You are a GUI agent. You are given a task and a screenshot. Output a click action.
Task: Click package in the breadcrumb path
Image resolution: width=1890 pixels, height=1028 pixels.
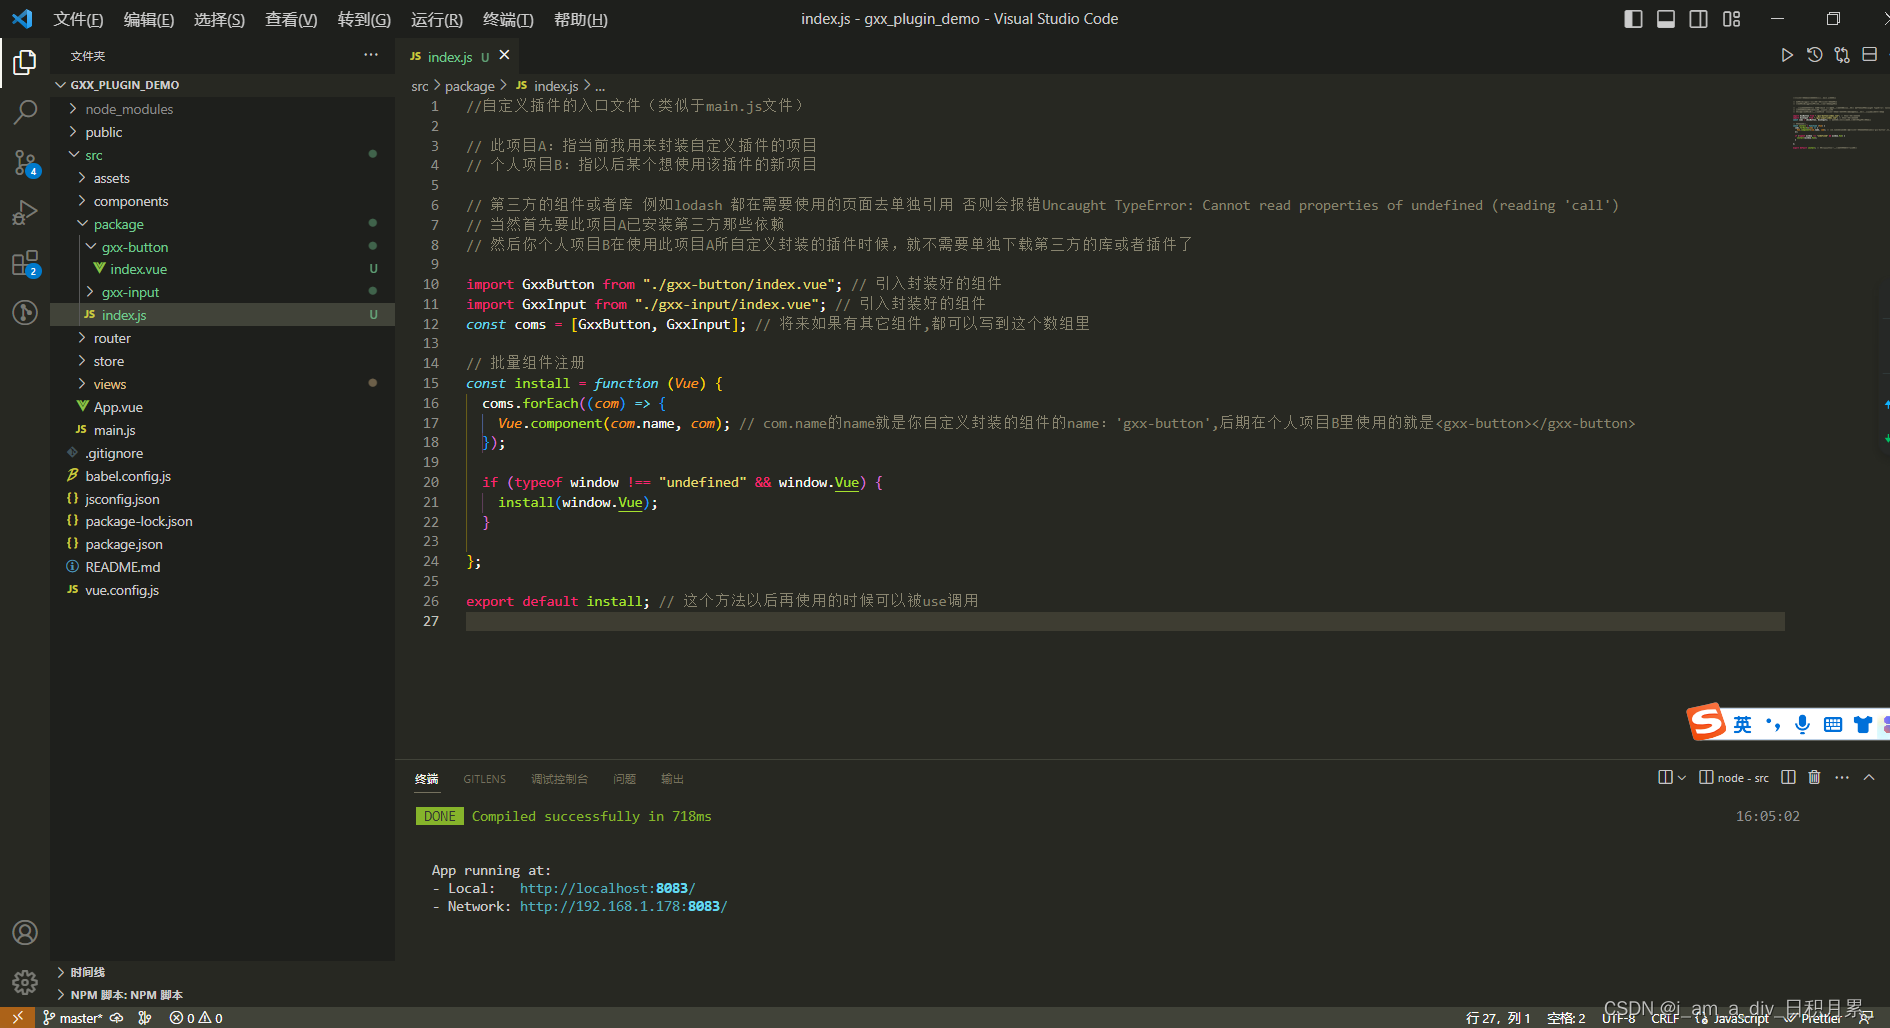(470, 86)
